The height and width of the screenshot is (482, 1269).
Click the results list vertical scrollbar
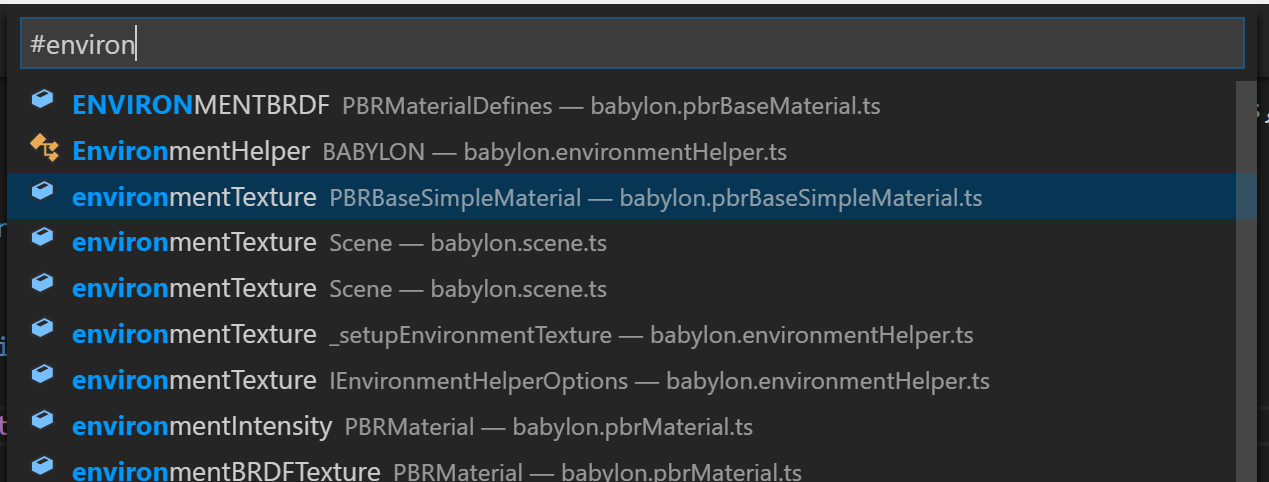pyautogui.click(x=1246, y=280)
